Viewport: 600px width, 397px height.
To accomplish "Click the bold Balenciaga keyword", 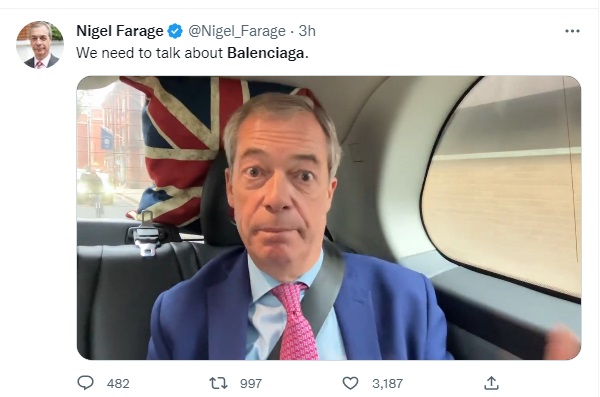I will click(x=267, y=53).
